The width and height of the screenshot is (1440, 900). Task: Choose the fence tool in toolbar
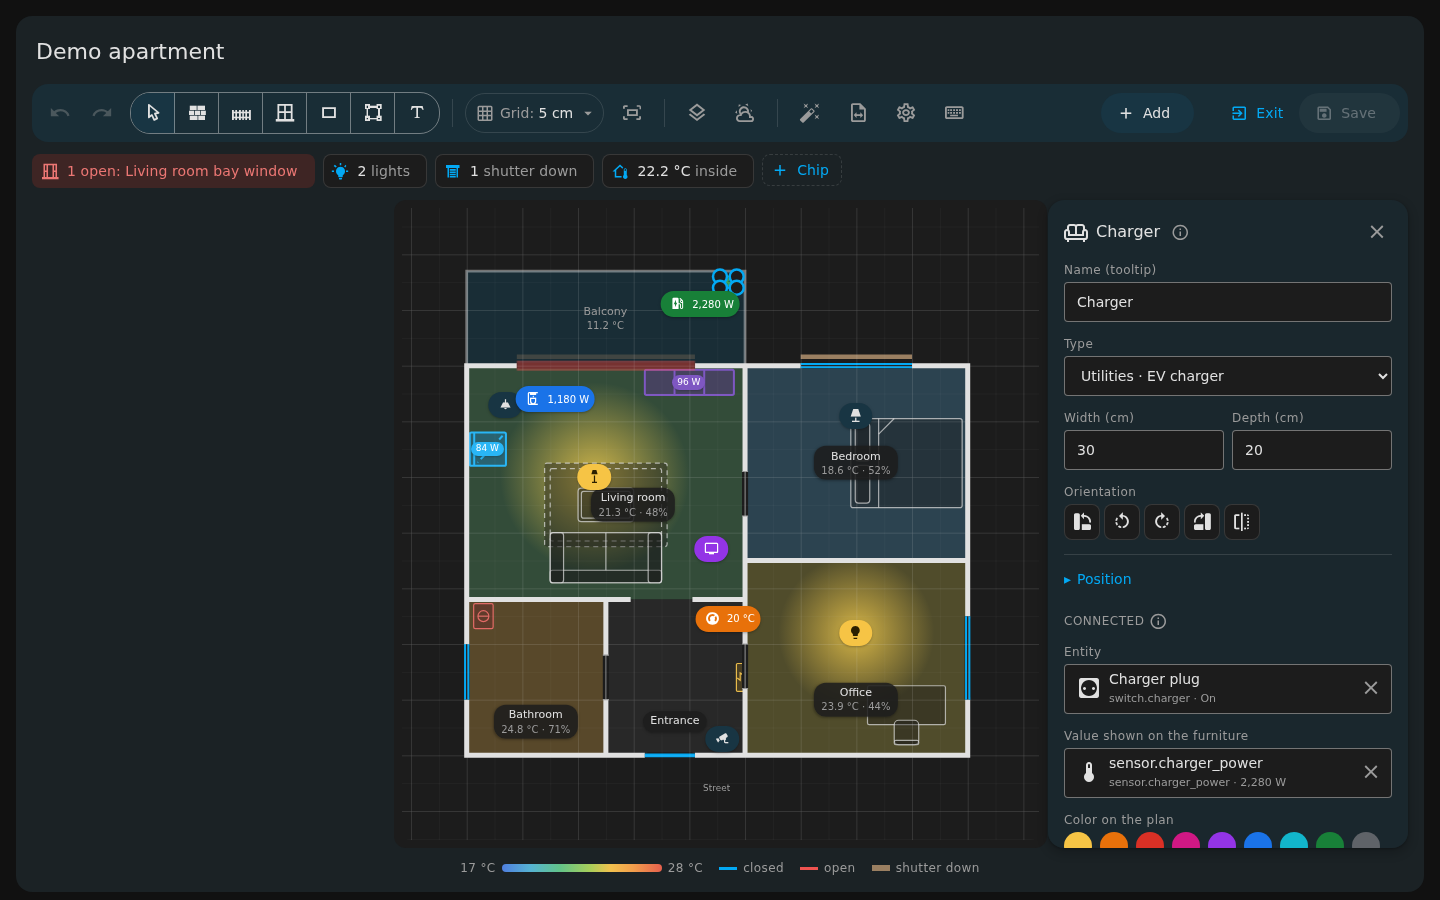pos(241,113)
